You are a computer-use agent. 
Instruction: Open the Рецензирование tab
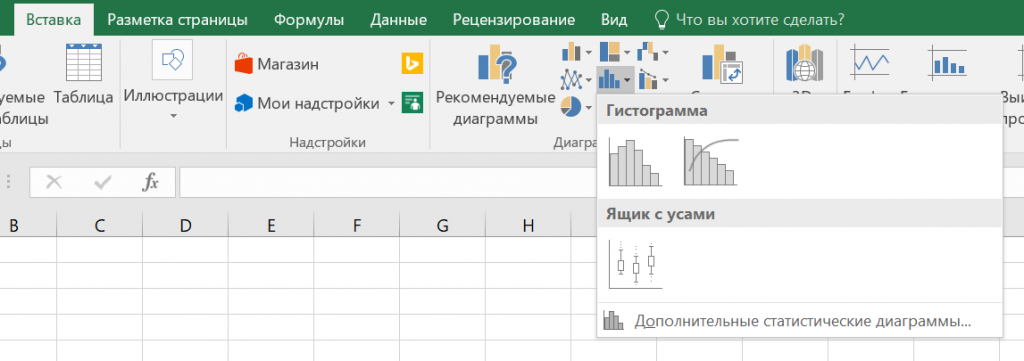click(514, 20)
